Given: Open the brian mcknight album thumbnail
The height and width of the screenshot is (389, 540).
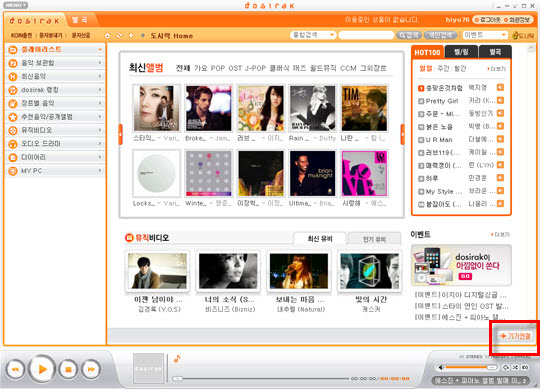Looking at the screenshot, I should 312,174.
